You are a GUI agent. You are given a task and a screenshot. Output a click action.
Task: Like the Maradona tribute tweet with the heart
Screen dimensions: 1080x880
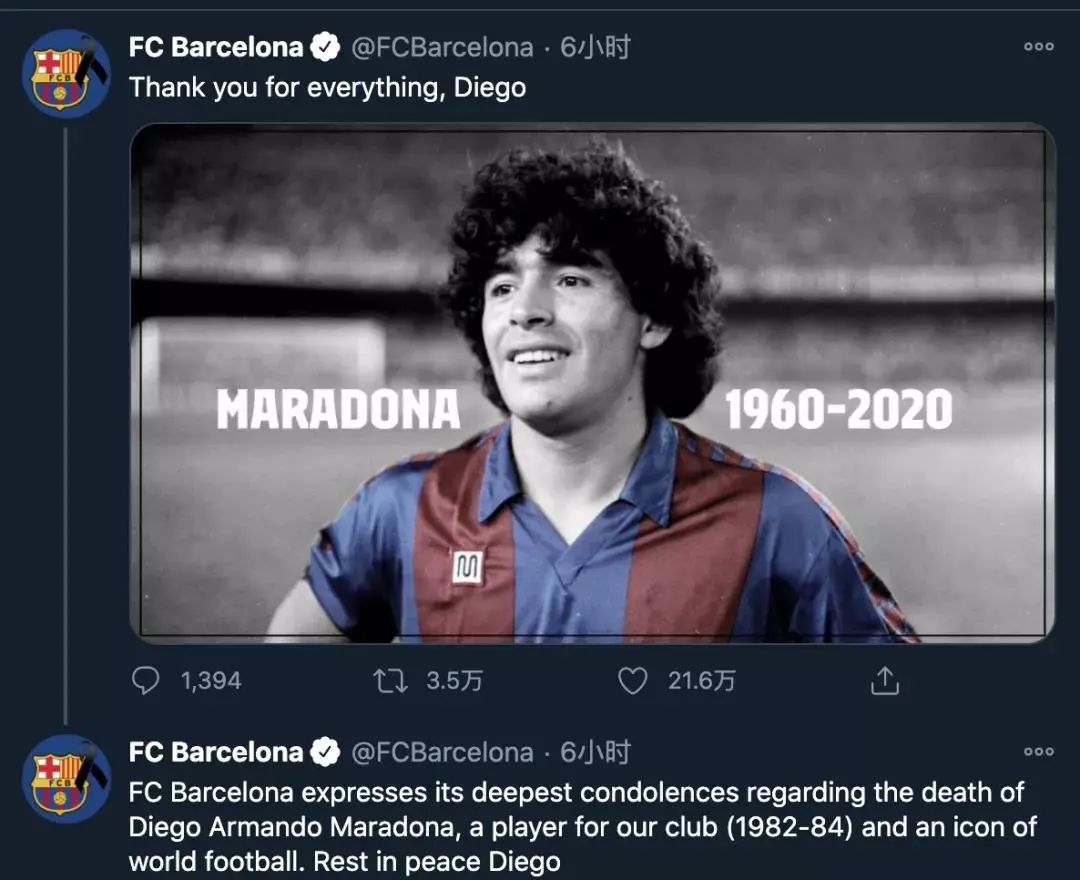point(632,681)
